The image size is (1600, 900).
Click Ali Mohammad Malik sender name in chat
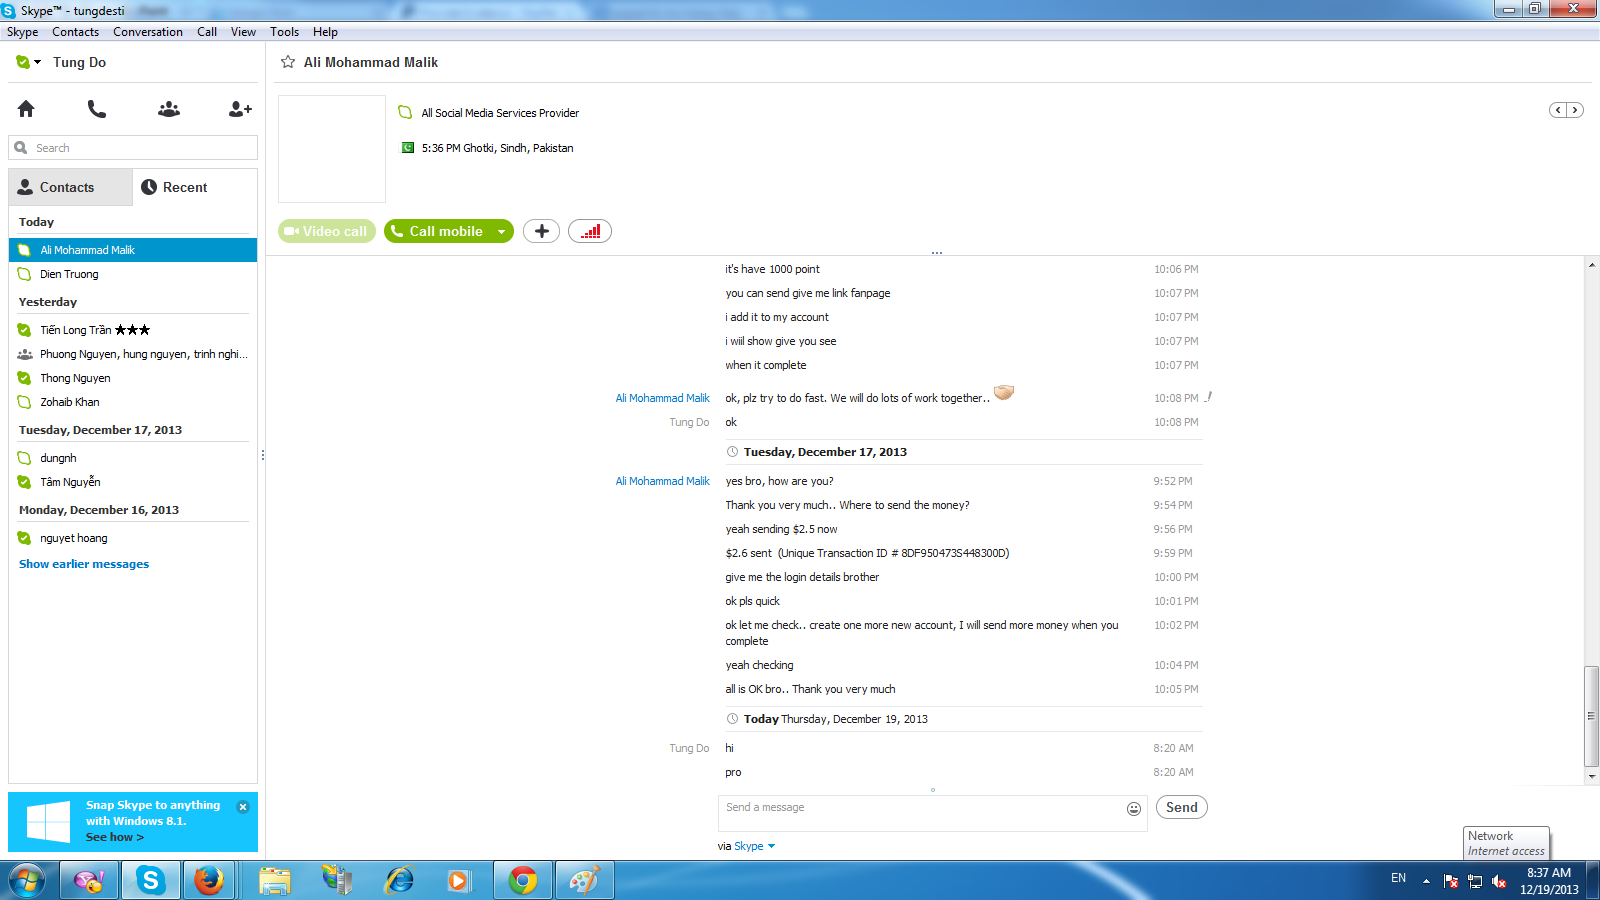coord(663,398)
